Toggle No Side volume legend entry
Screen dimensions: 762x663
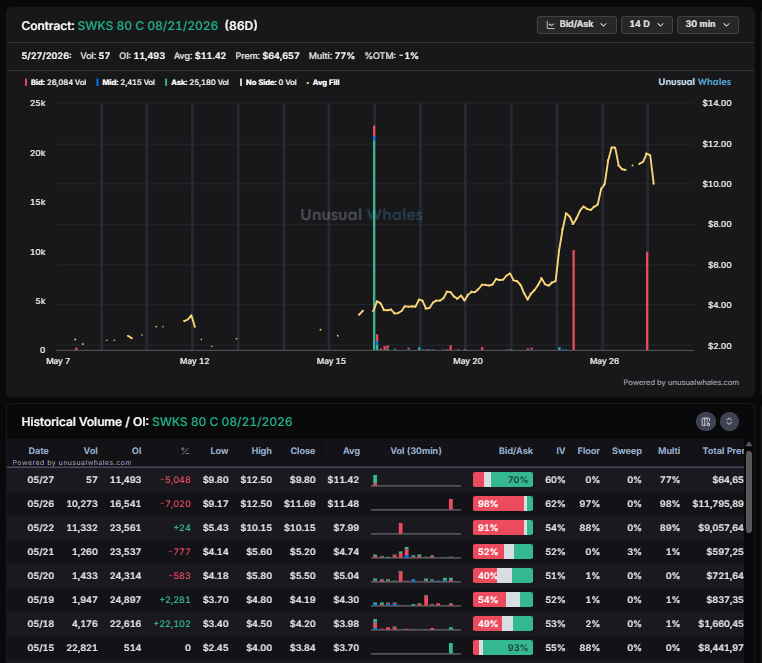click(268, 83)
